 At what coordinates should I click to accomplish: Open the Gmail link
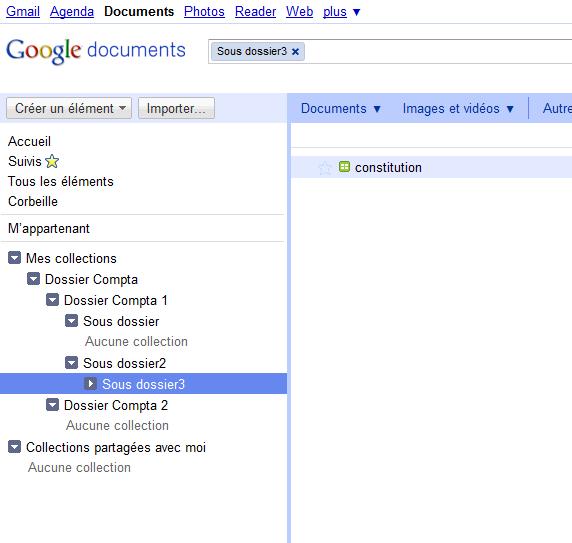(x=23, y=11)
